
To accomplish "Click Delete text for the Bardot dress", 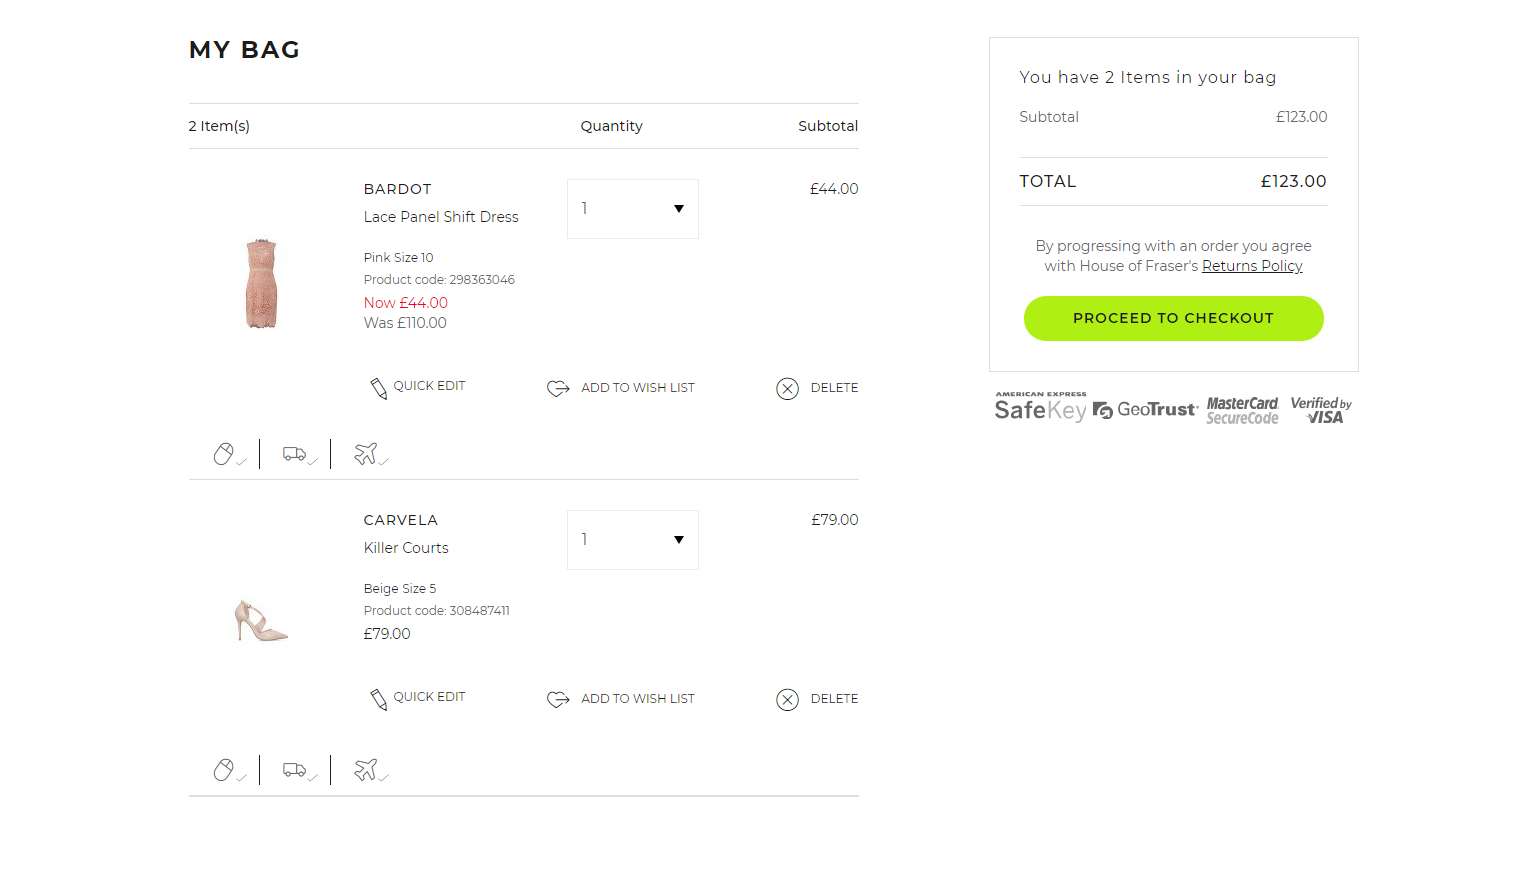I will point(834,388).
